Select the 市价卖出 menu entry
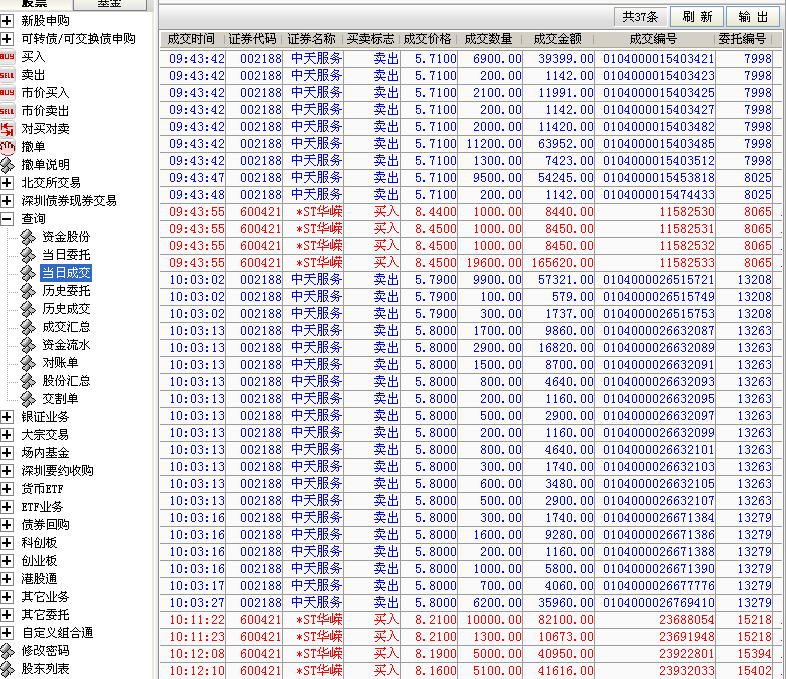The height and width of the screenshot is (679, 786). 45,111
